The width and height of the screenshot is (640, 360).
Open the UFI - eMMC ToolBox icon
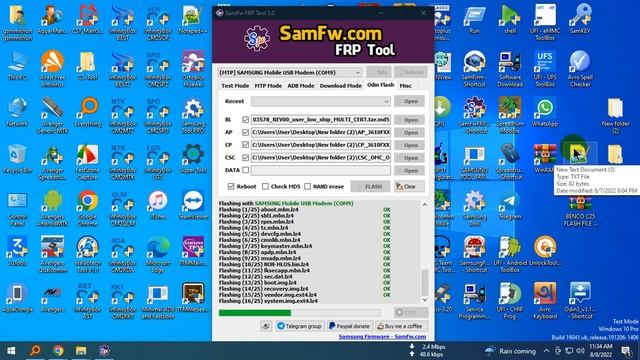[x=545, y=22]
